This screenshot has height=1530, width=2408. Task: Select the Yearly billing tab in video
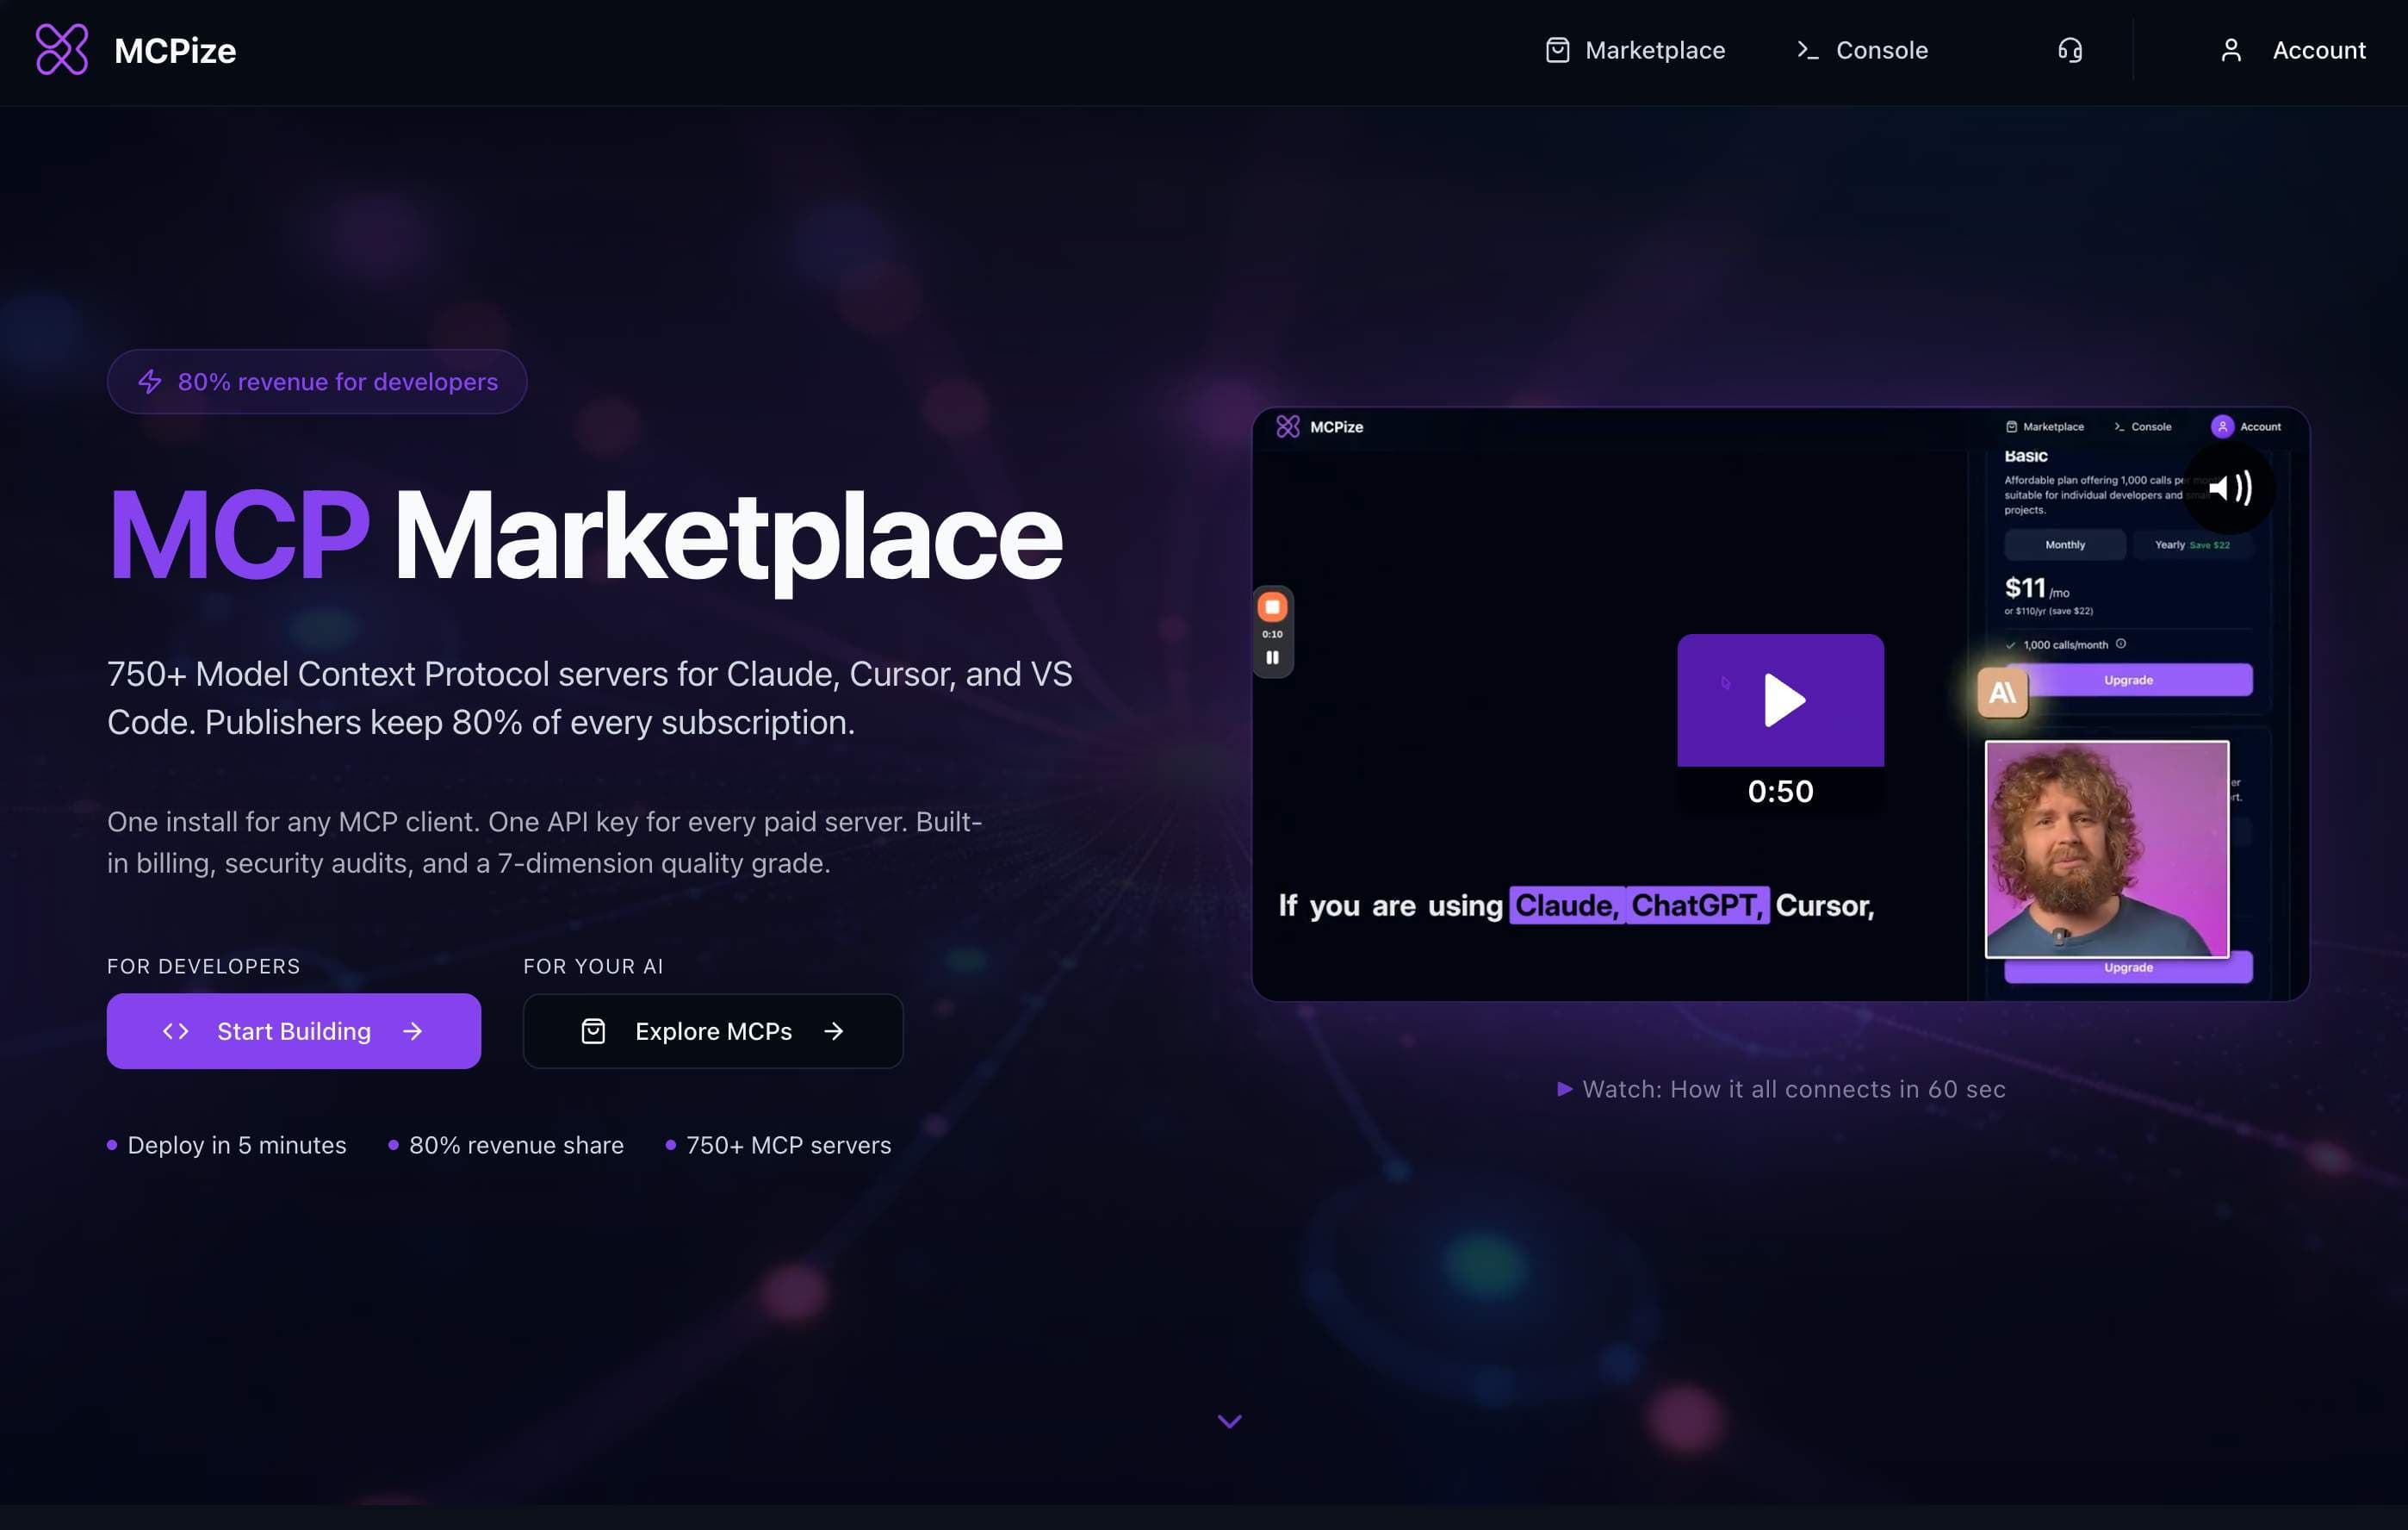coord(2191,545)
